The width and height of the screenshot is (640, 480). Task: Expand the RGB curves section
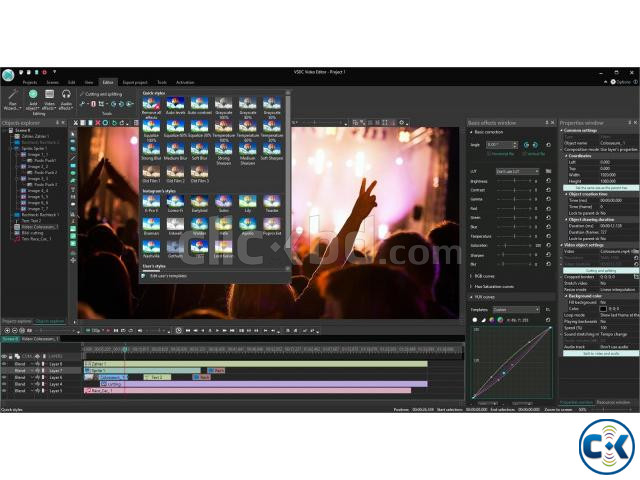[471, 276]
